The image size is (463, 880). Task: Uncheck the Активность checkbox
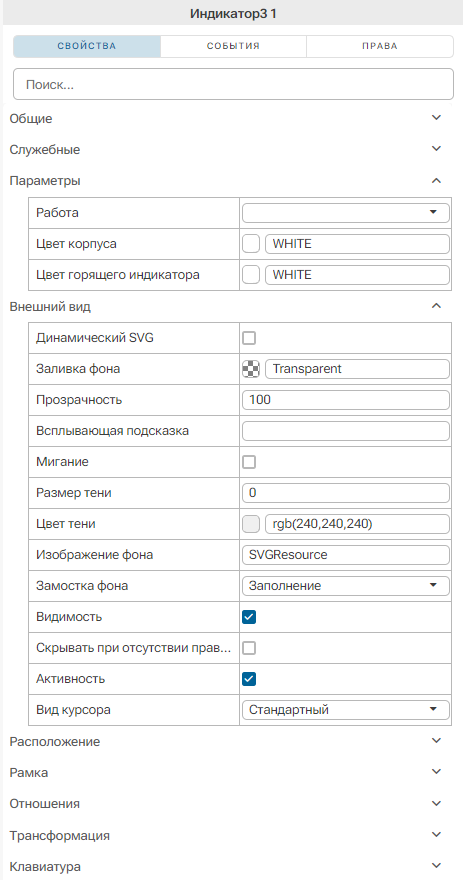249,679
